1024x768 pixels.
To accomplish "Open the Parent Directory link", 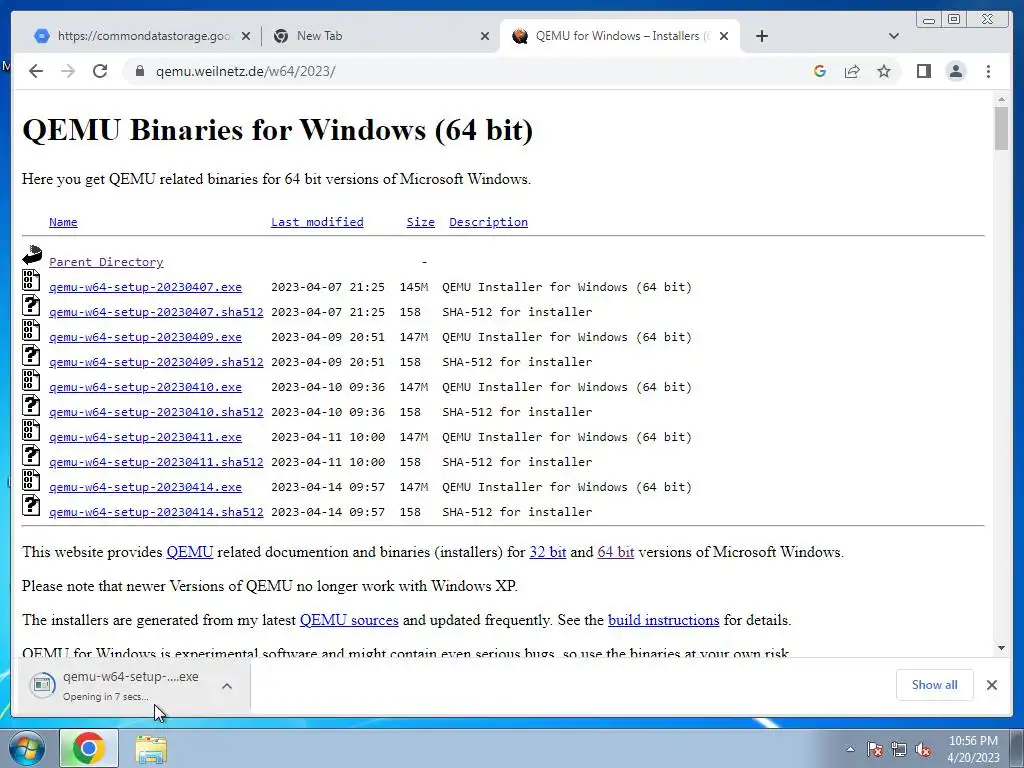I will point(106,262).
